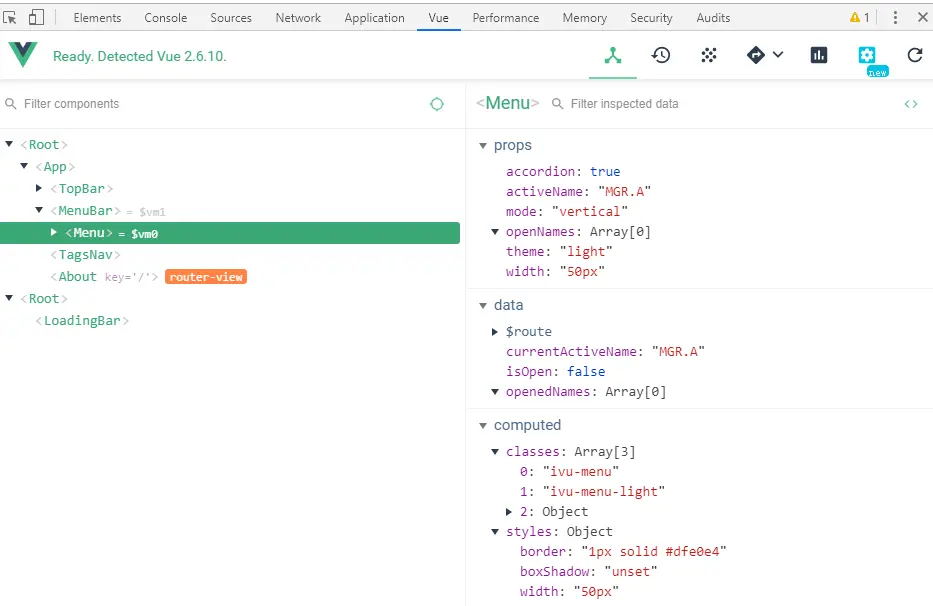Select the TagsNav component

pos(85,255)
